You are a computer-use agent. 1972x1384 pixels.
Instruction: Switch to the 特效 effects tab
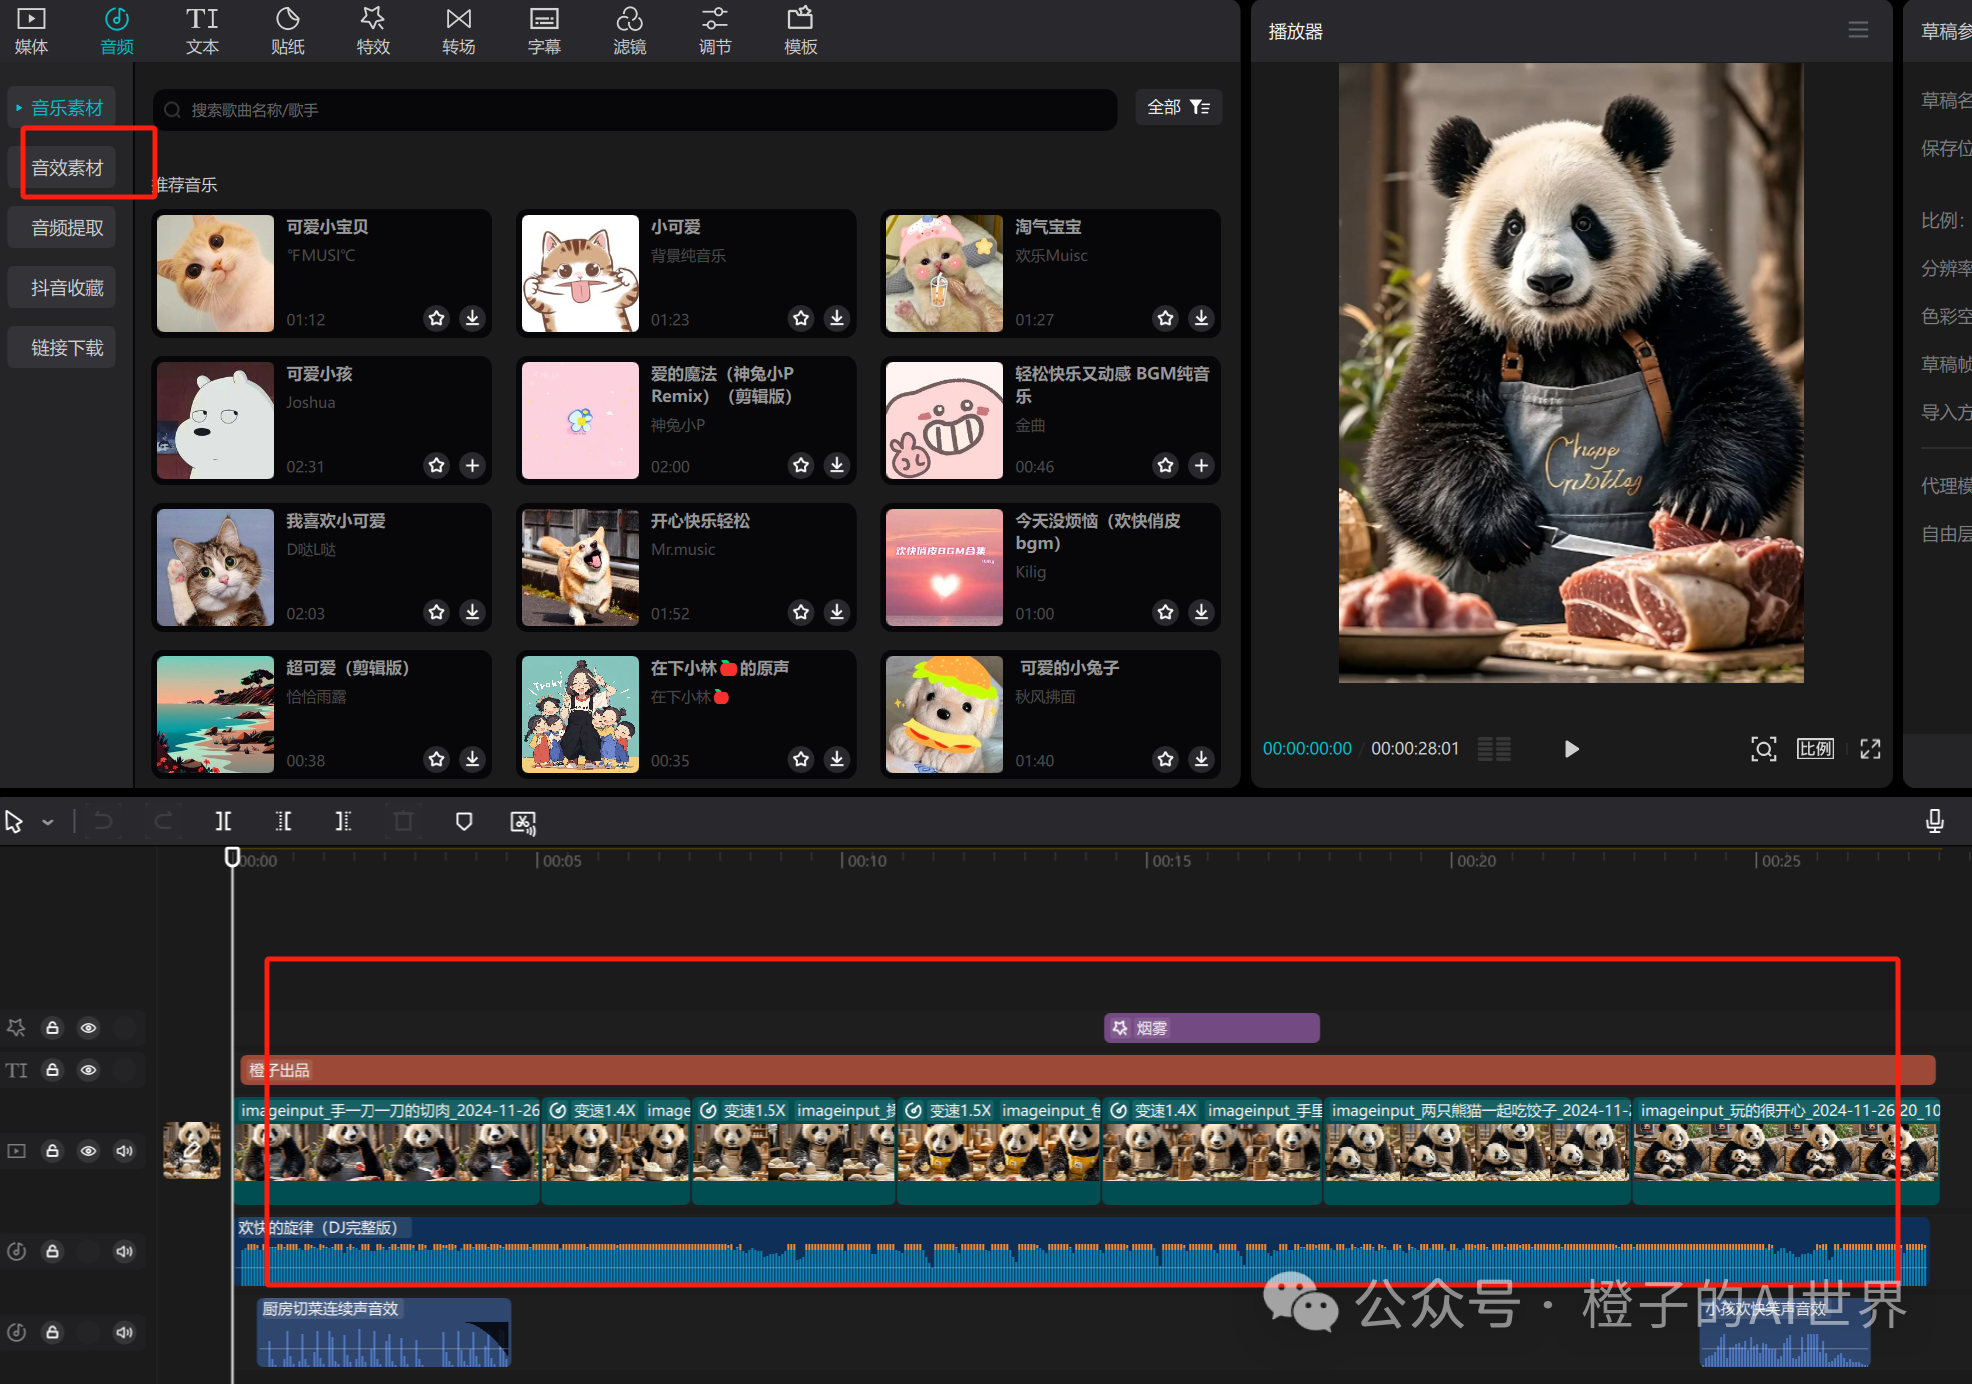point(373,30)
